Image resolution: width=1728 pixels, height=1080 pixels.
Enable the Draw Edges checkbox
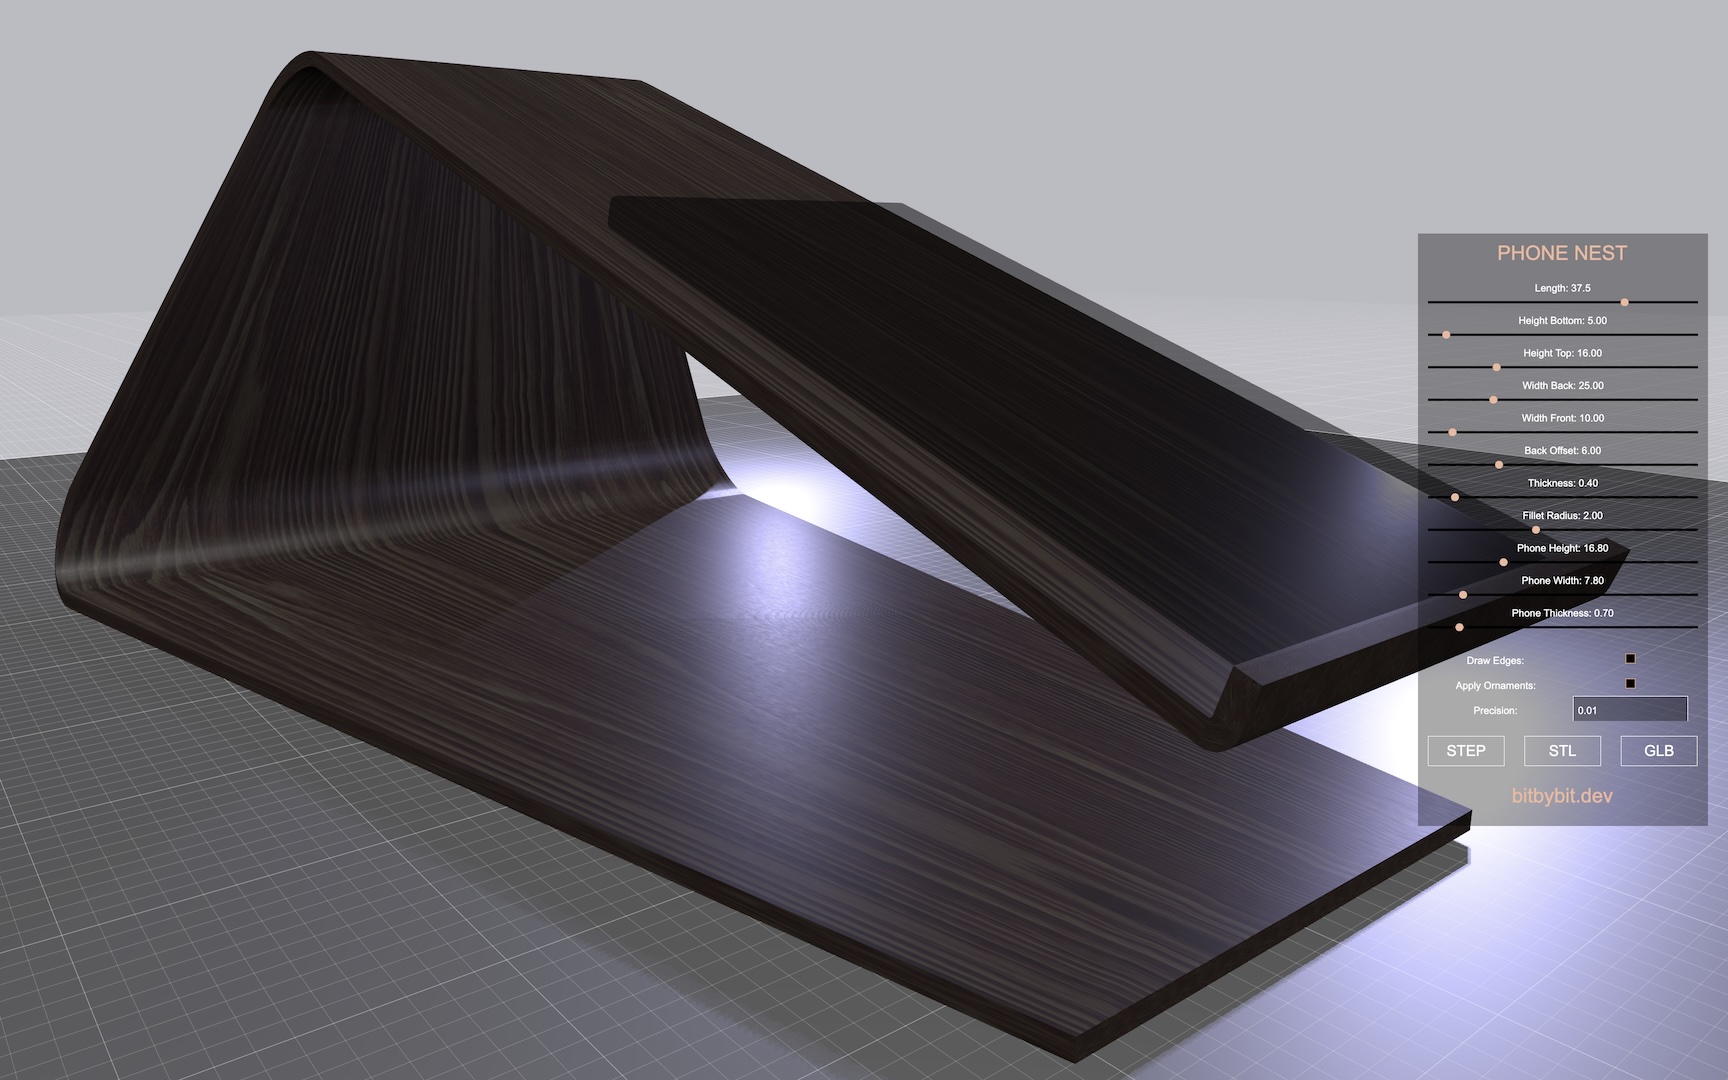click(x=1630, y=659)
